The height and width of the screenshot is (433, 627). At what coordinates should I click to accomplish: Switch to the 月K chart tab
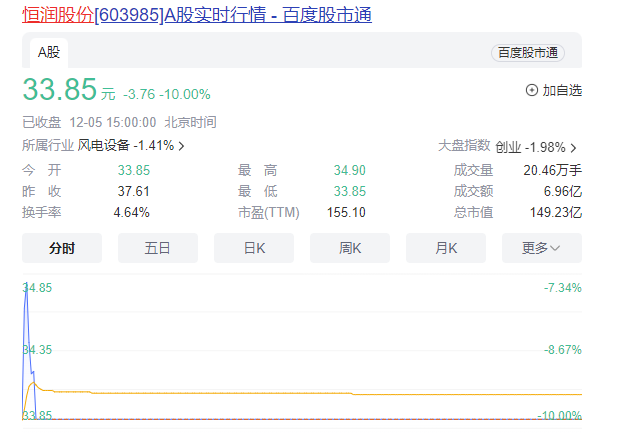pyautogui.click(x=446, y=248)
